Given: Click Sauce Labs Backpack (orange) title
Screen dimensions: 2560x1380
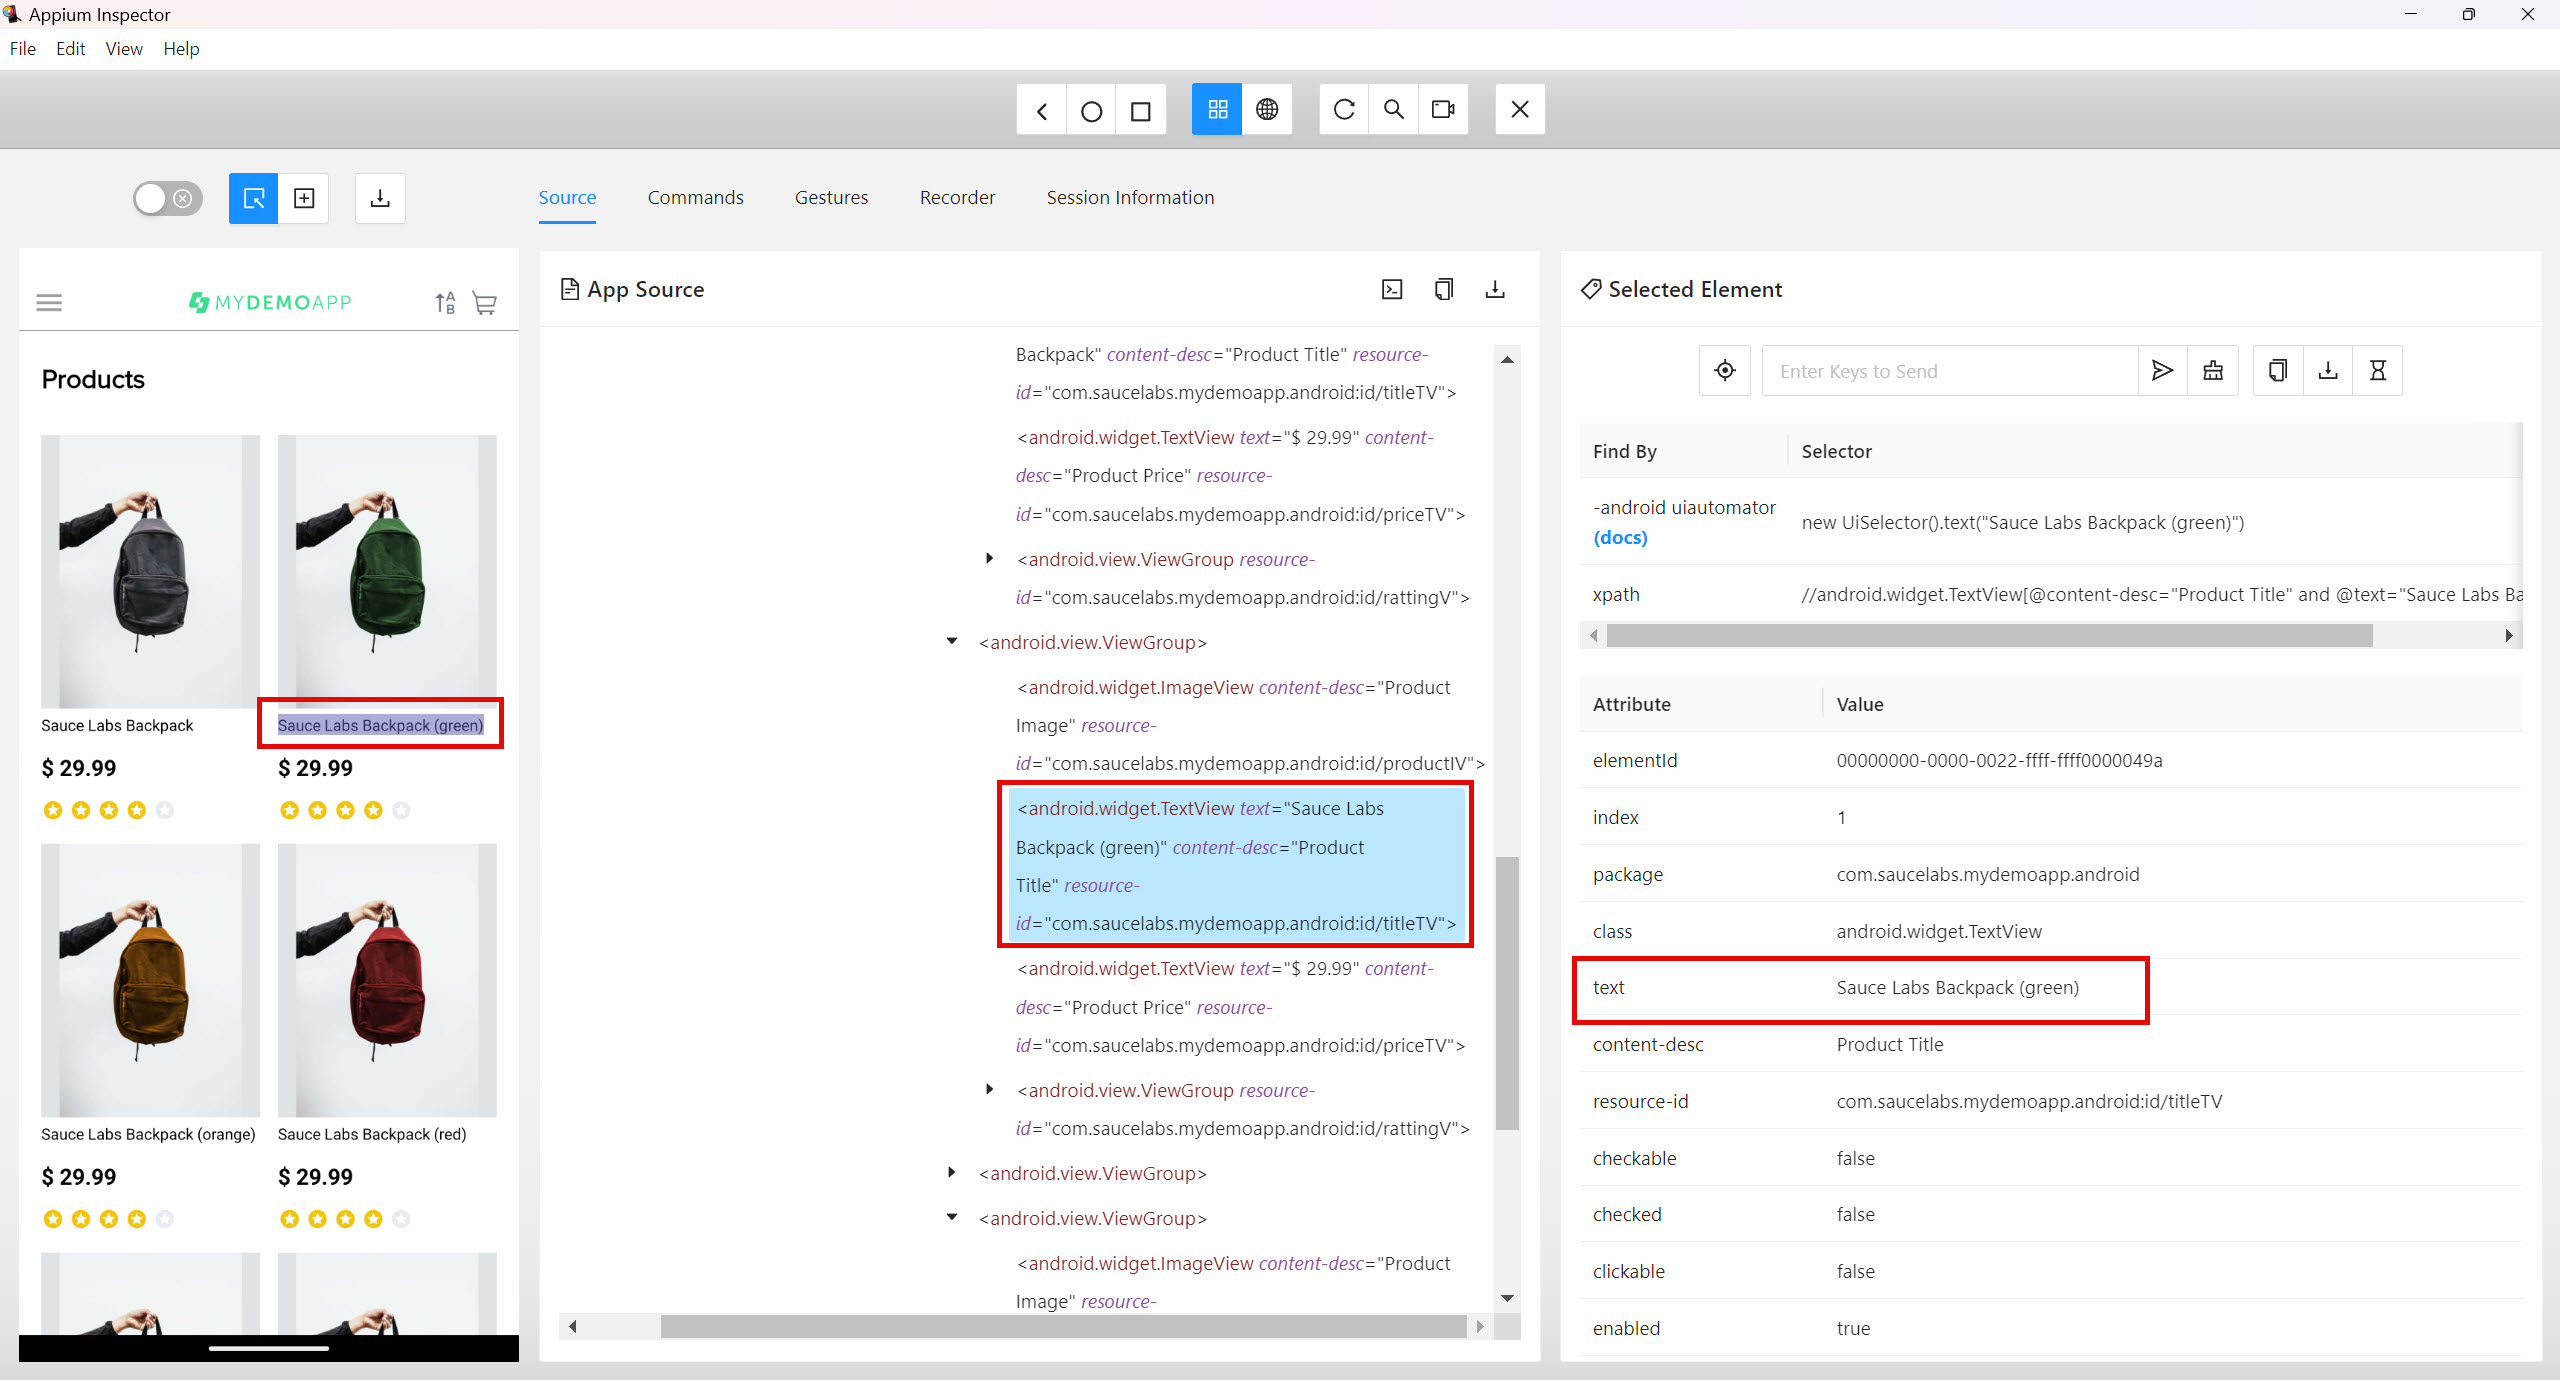Looking at the screenshot, I should point(148,1135).
